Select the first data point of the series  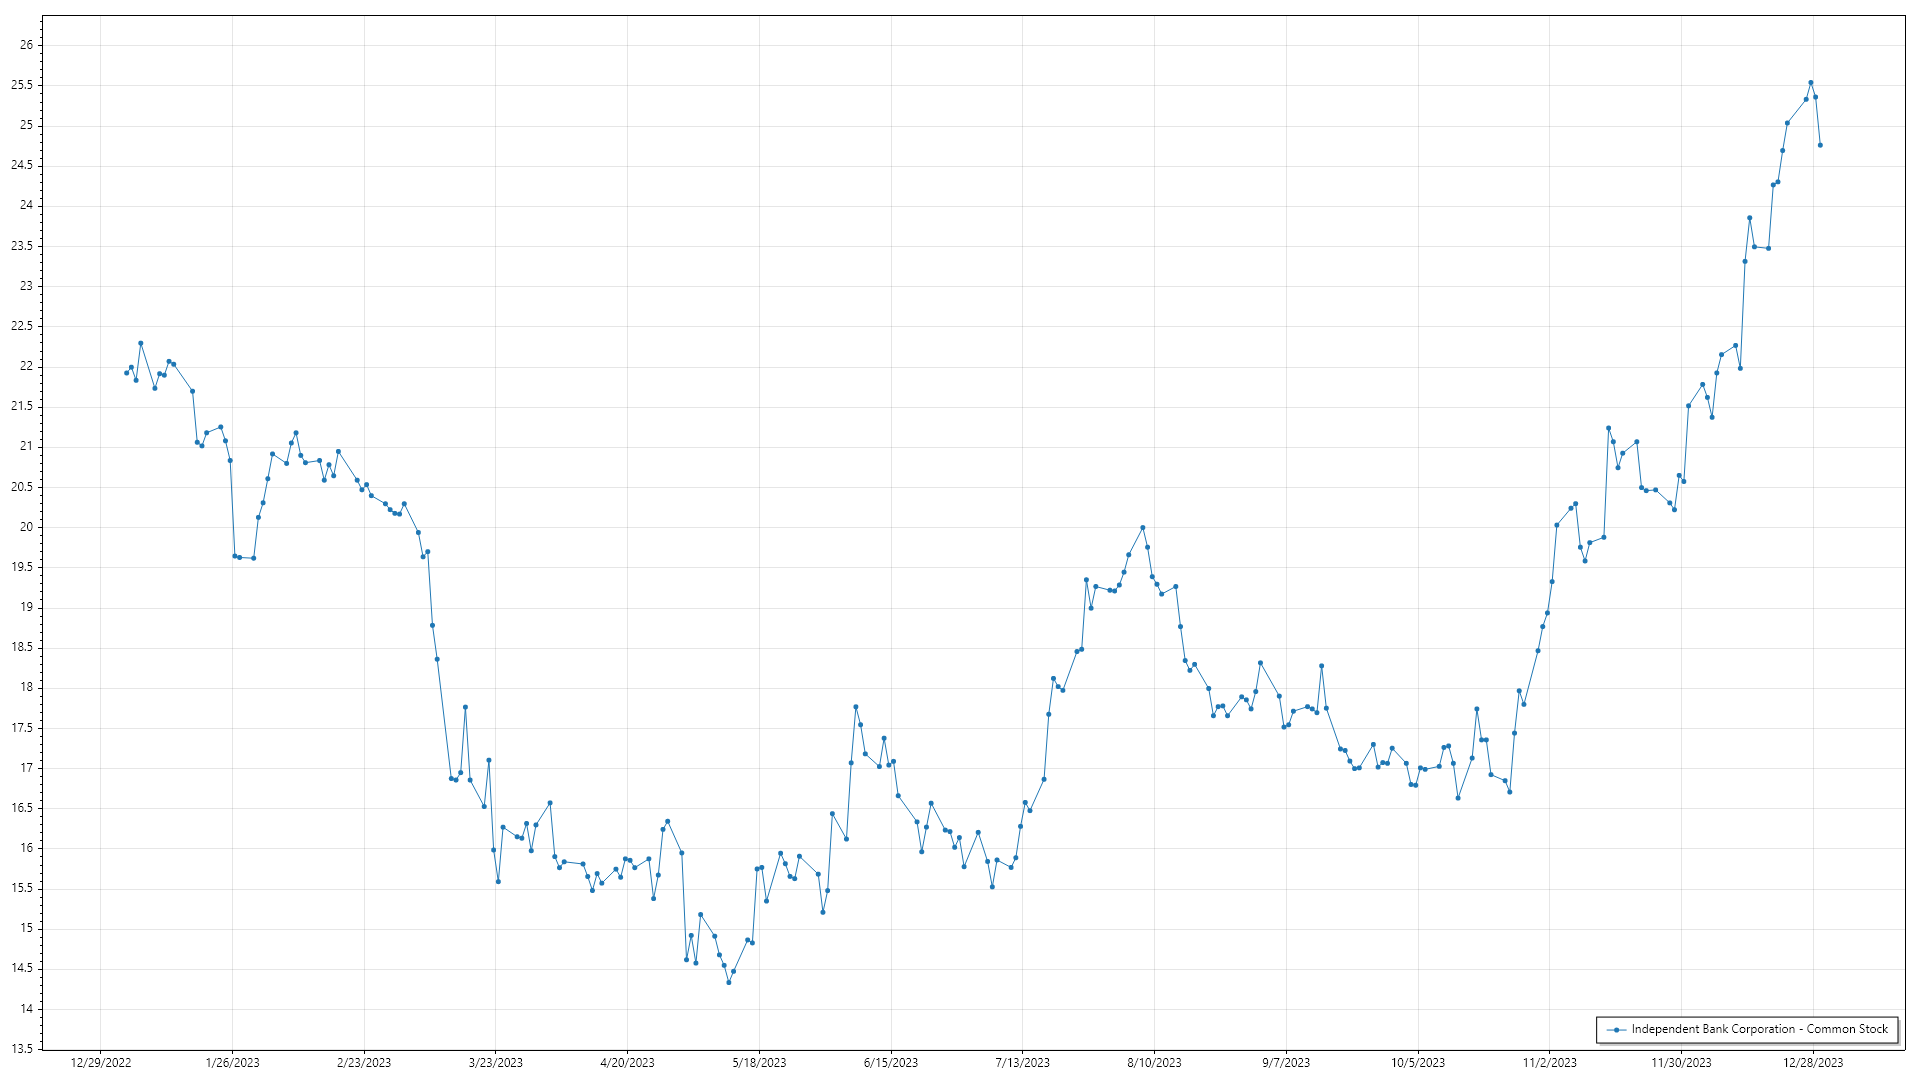pyautogui.click(x=126, y=373)
